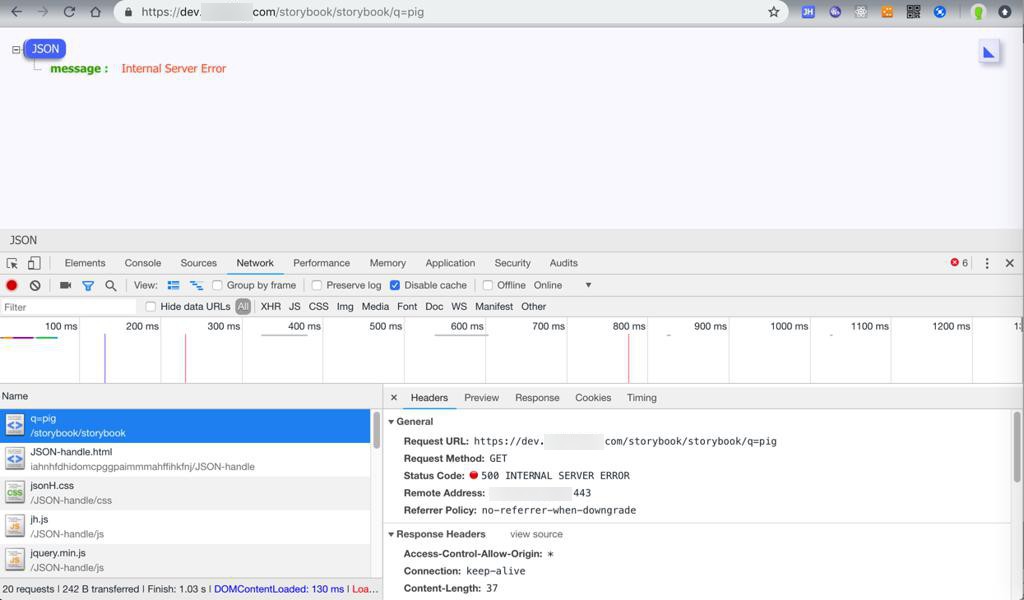1024x600 pixels.
Task: Open the Timing tab
Action: coord(642,398)
